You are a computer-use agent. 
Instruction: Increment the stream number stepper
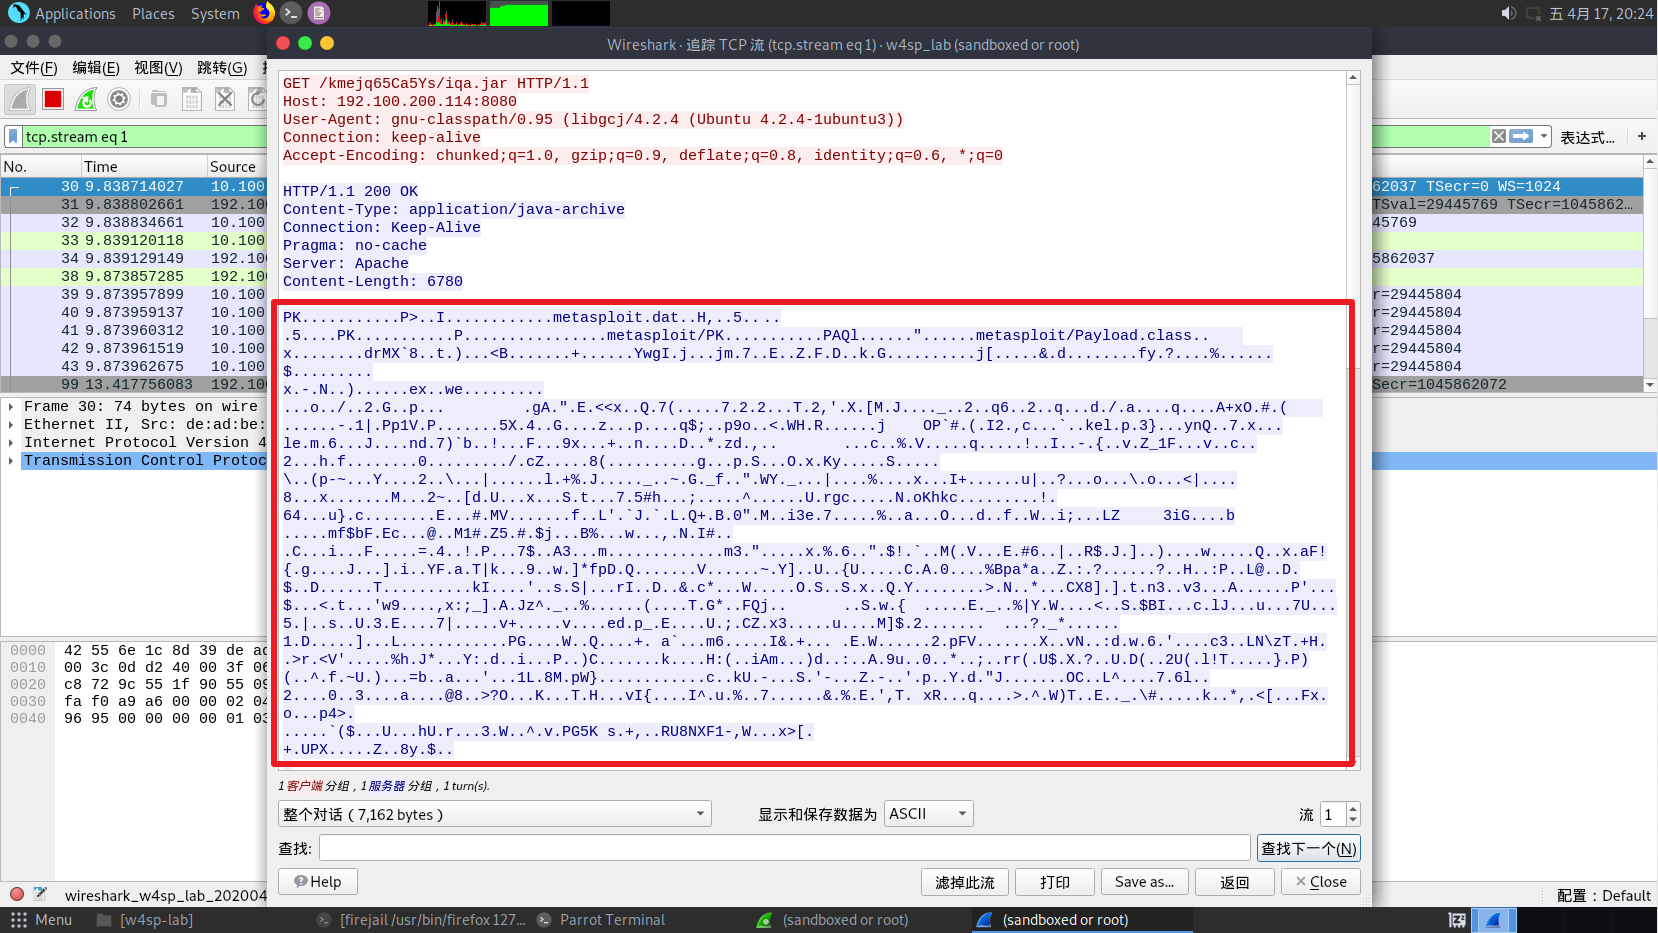[1353, 808]
